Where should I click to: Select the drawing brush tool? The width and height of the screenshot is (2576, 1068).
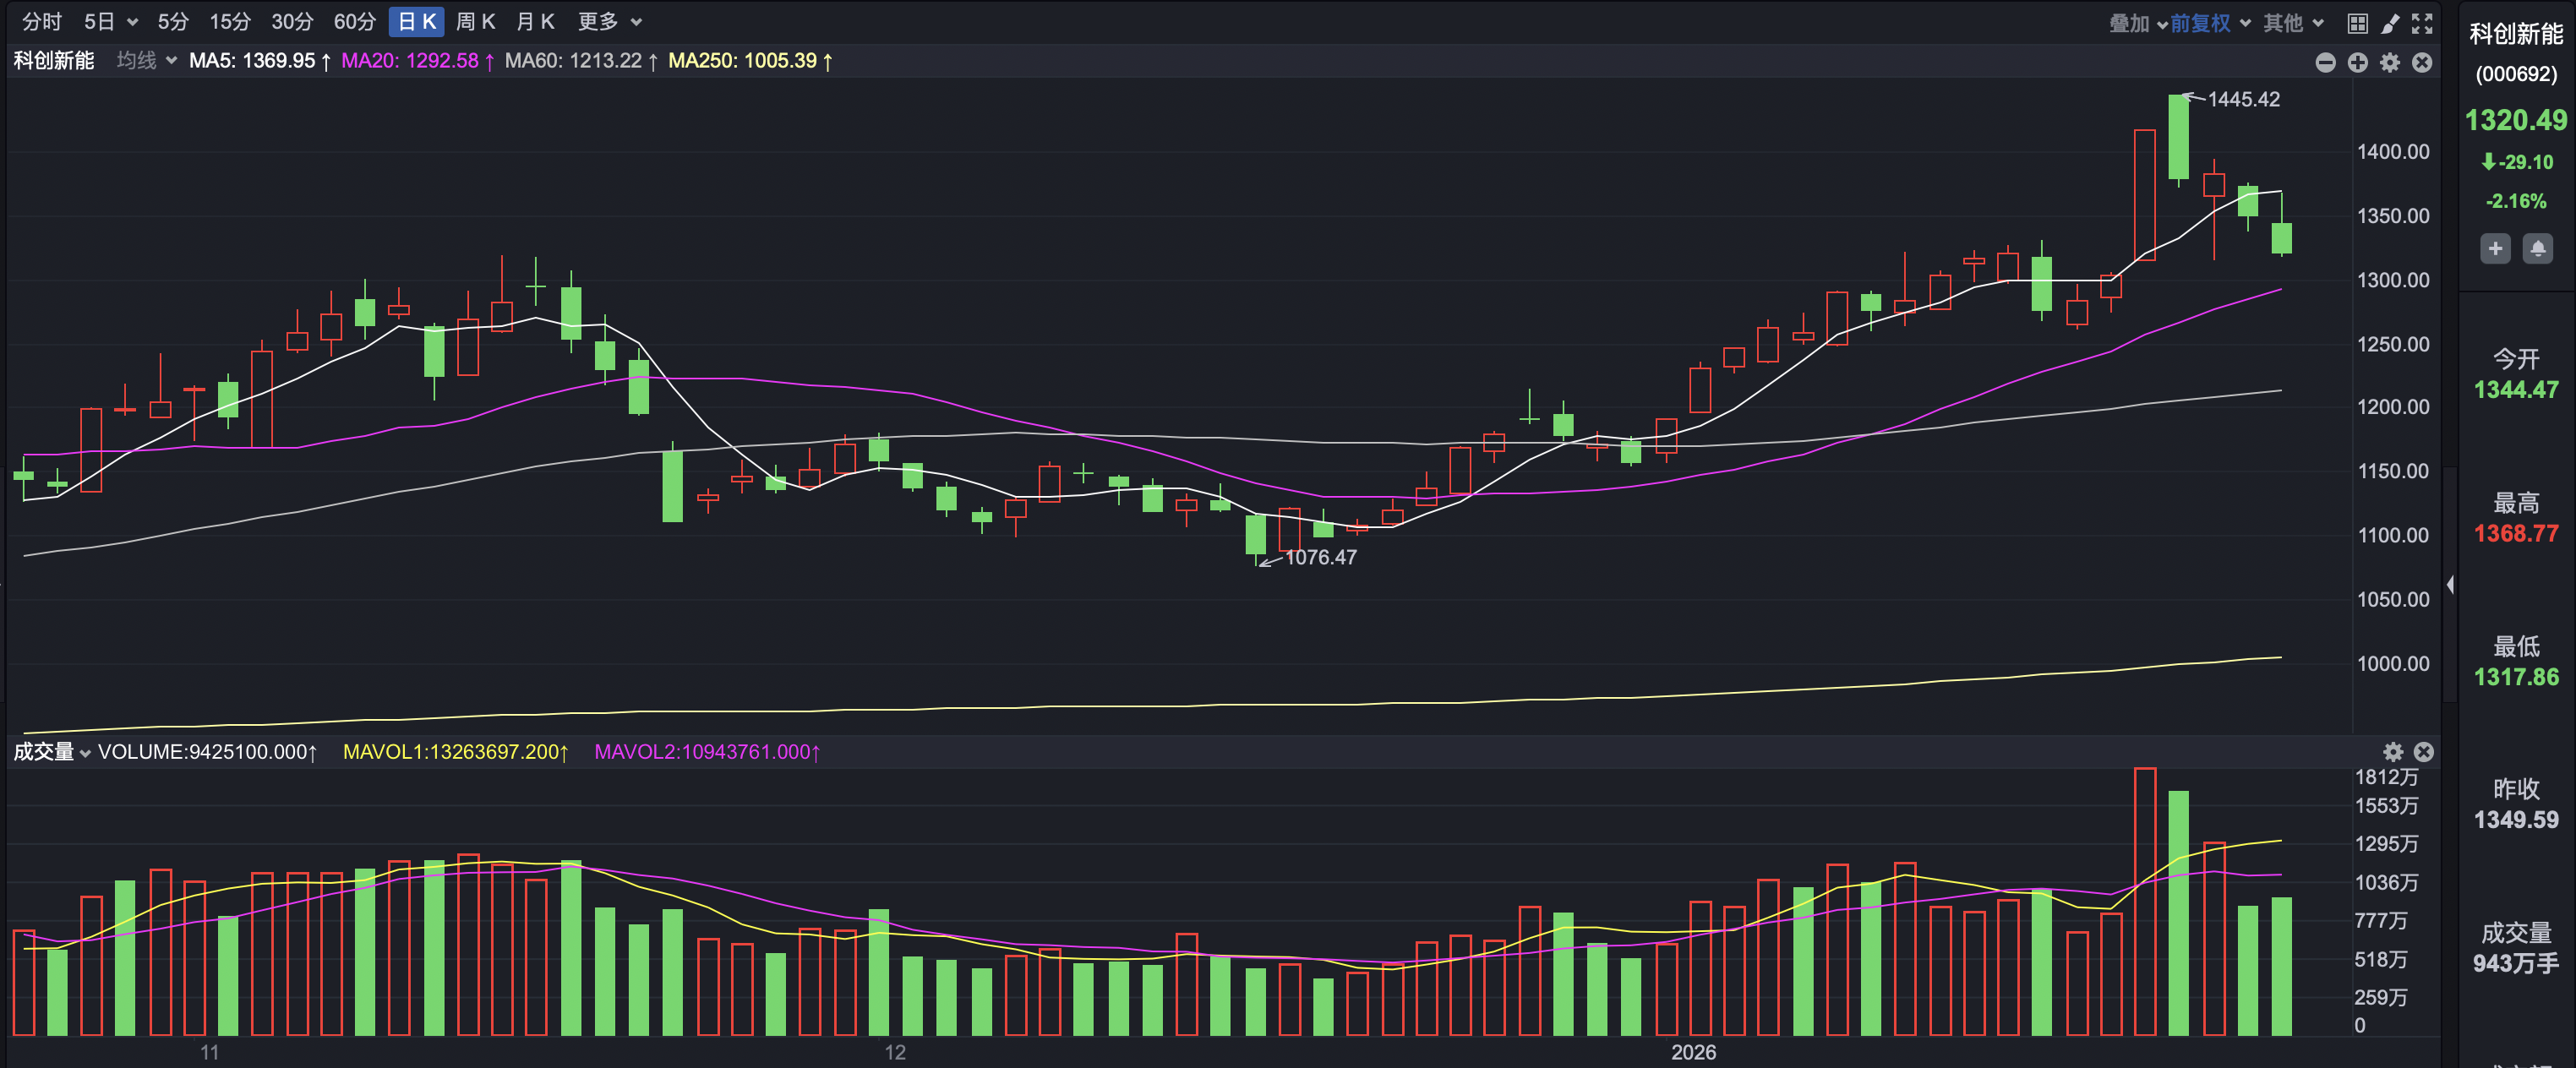(x=2390, y=23)
